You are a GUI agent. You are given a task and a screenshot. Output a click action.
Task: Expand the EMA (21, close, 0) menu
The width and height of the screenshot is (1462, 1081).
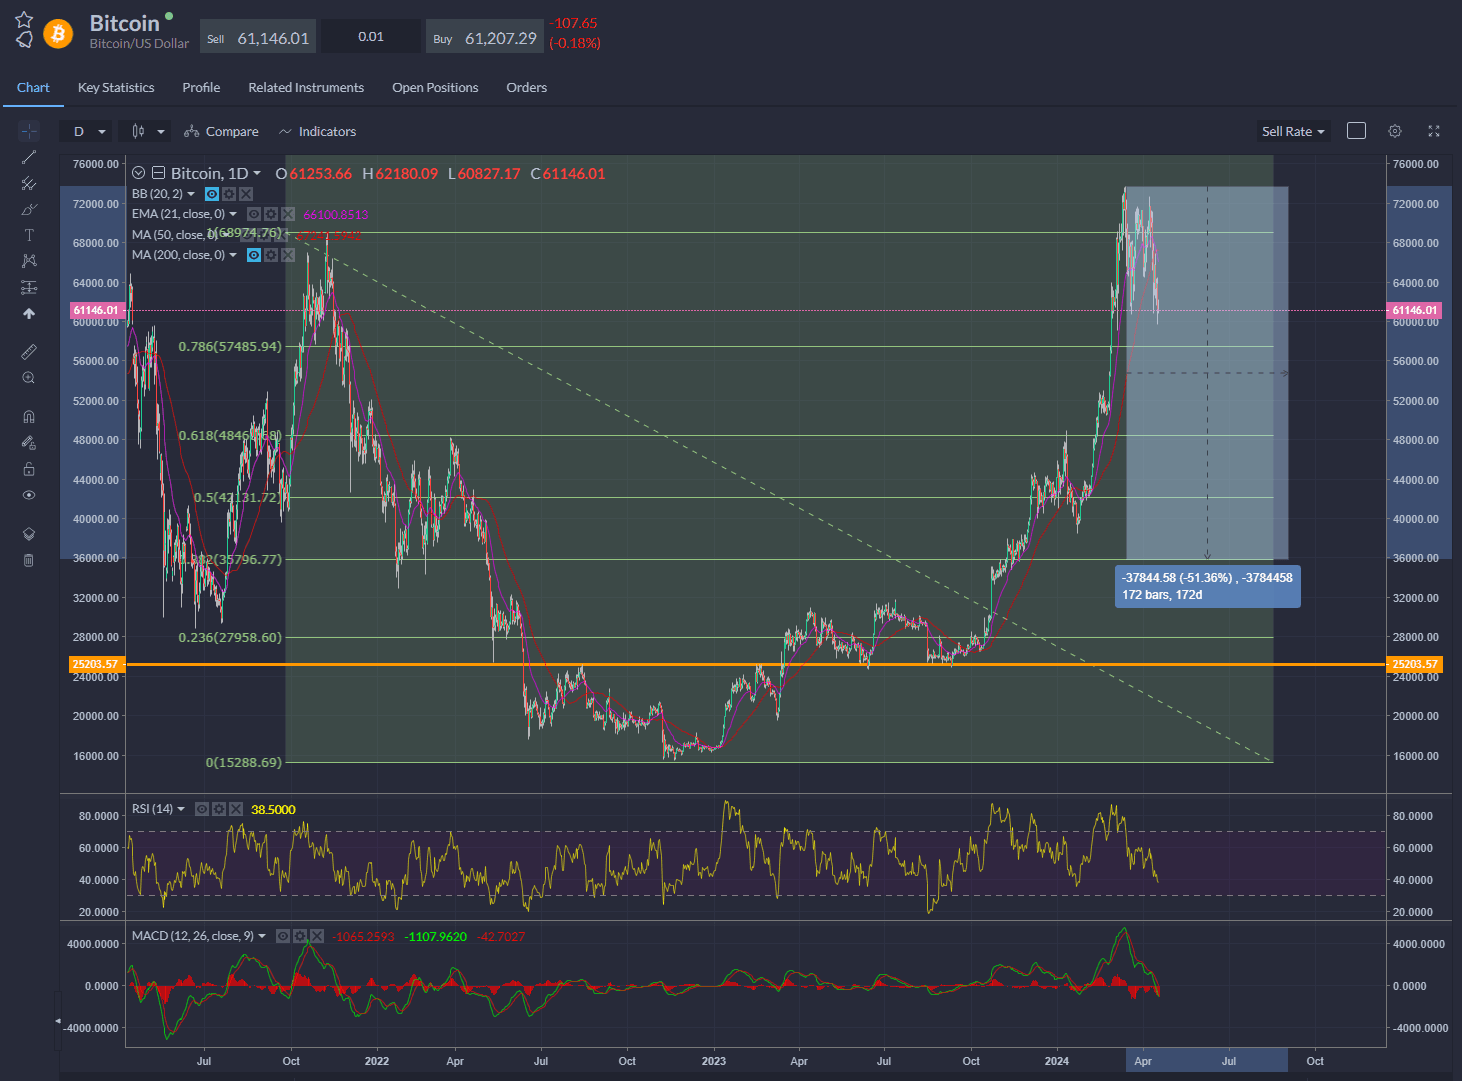coord(233,214)
